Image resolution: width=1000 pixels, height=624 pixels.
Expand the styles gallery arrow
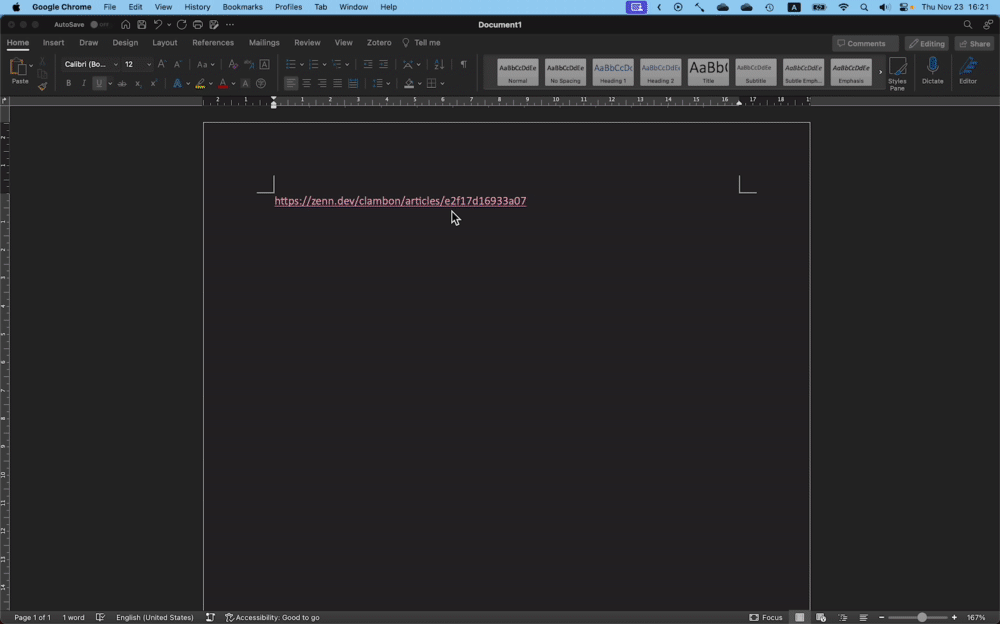coord(880,71)
